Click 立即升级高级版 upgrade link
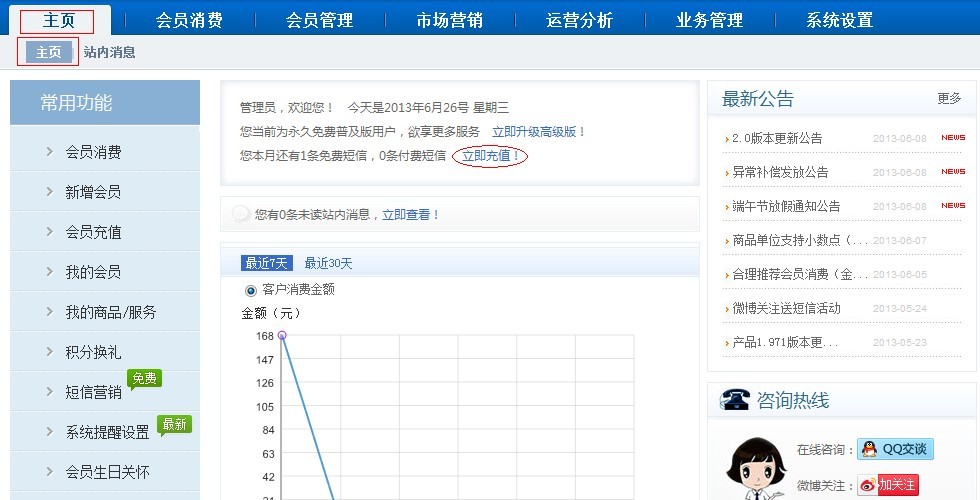 tap(538, 132)
